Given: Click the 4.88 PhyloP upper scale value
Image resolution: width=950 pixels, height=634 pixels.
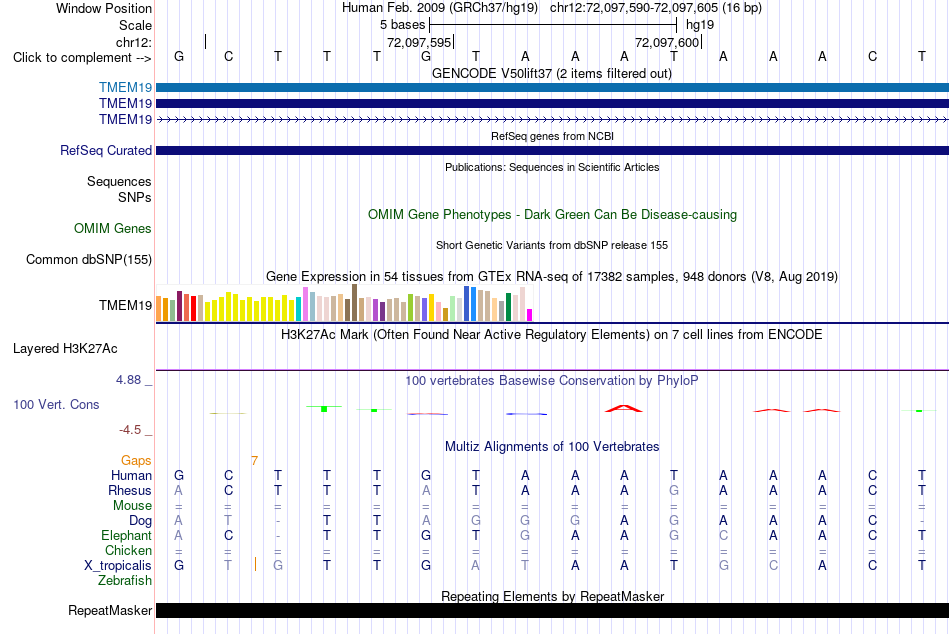Looking at the screenshot, I should coord(128,380).
